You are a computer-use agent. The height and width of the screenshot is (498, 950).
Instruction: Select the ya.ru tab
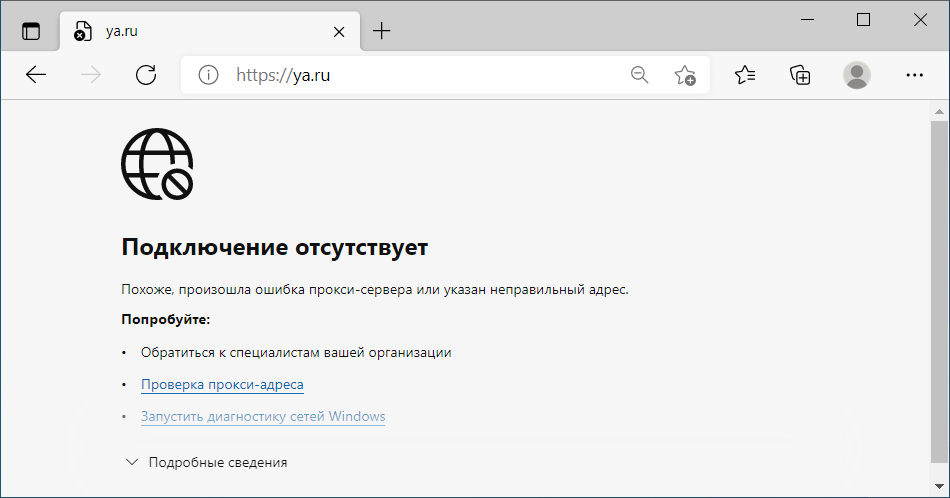[210, 31]
